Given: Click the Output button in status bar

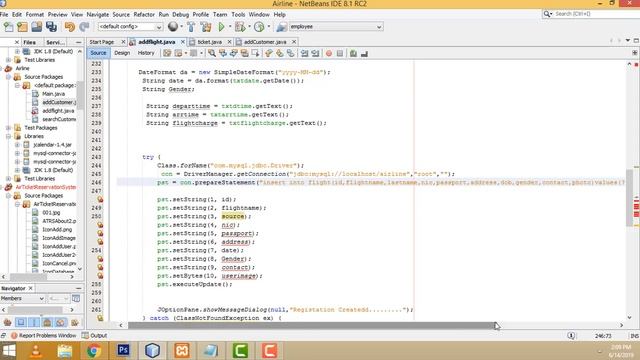Looking at the screenshot, I should [x=94, y=336].
